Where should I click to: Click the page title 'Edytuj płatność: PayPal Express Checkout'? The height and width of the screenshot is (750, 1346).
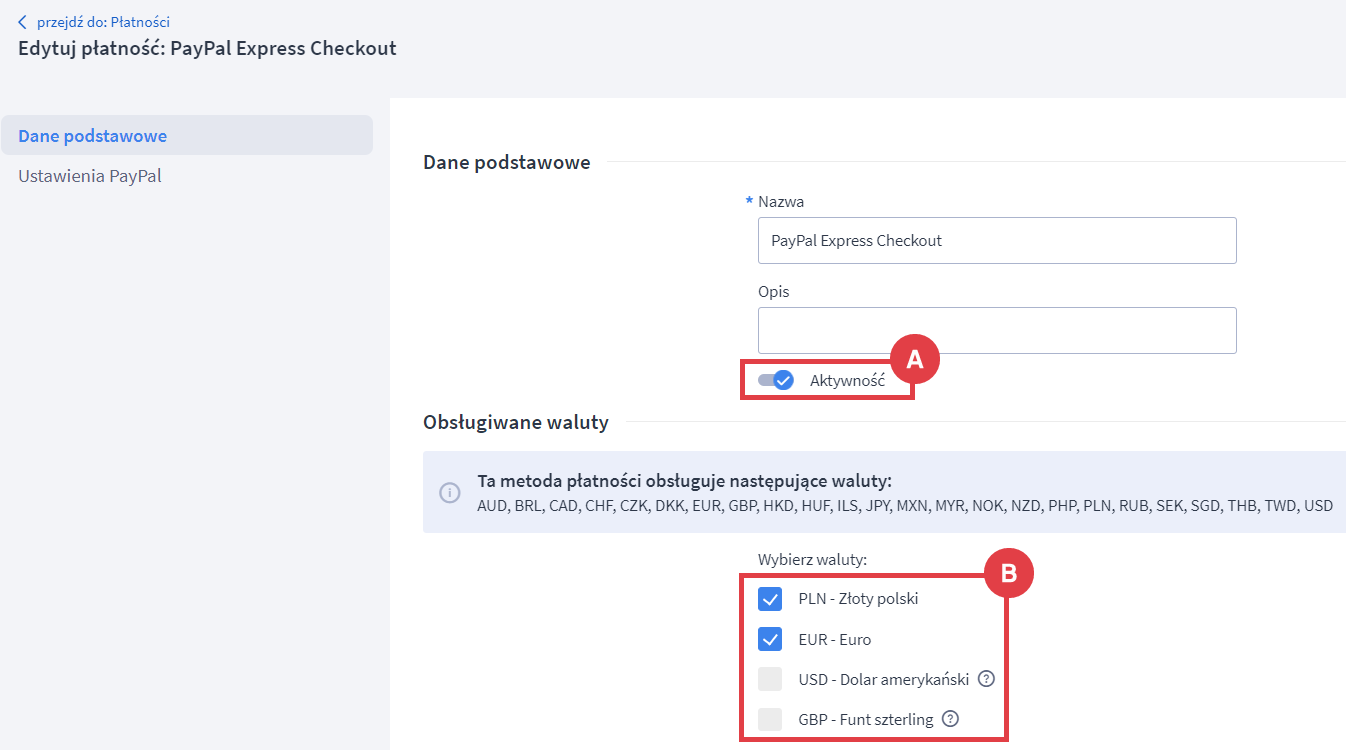(x=207, y=48)
